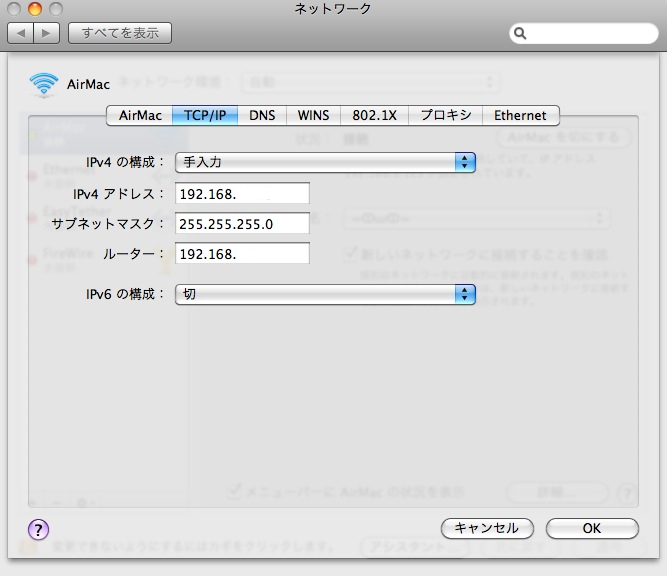Switch to the AirMac tab
The image size is (667, 576).
(x=140, y=115)
